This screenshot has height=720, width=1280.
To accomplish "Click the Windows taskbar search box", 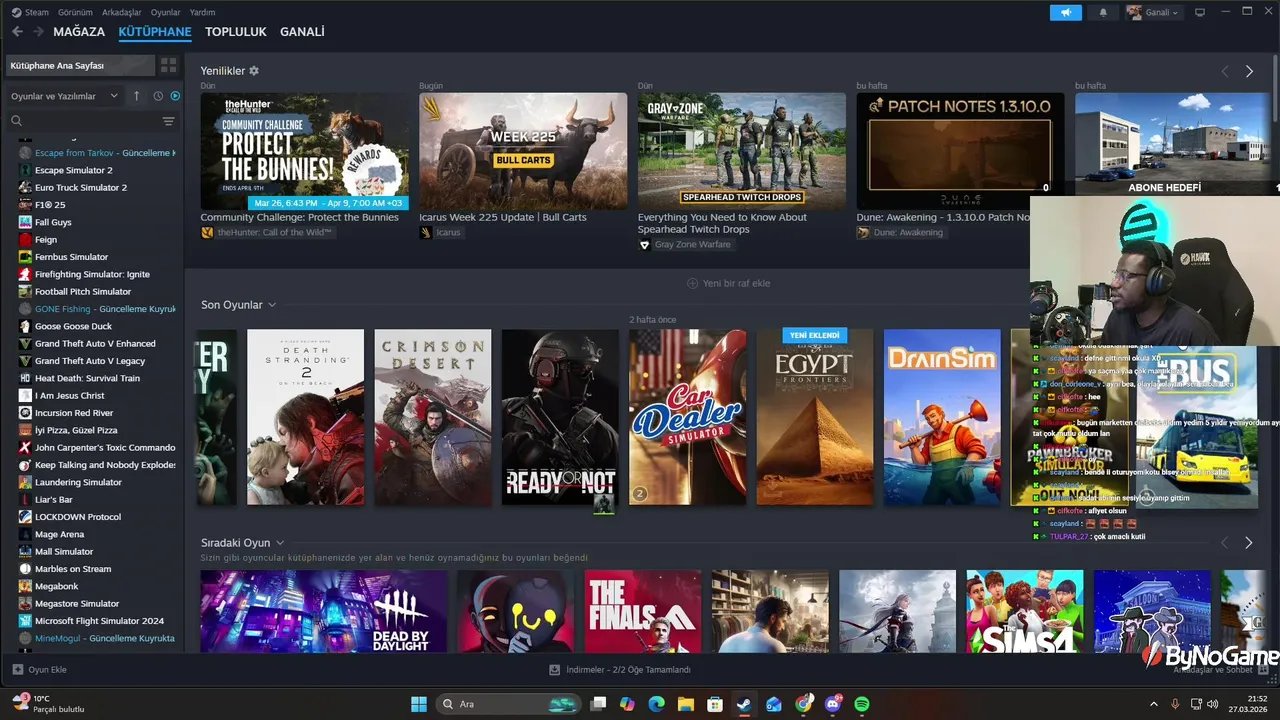I will (x=508, y=704).
